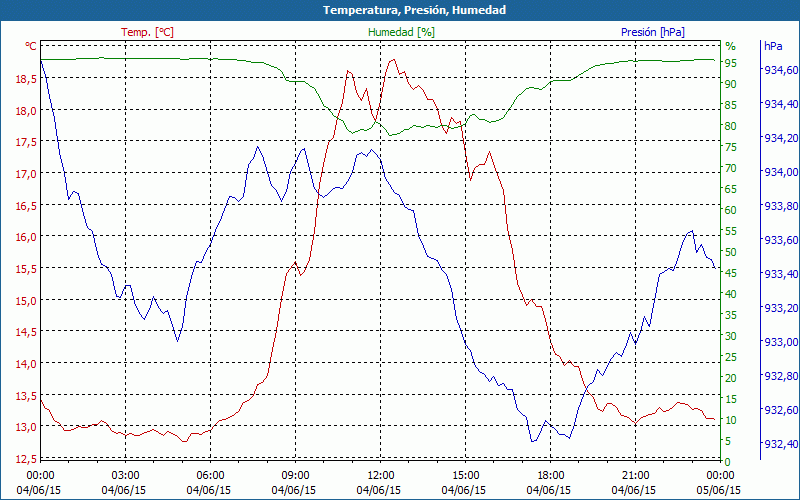Click the 75 humidity axis value

pos(731,147)
